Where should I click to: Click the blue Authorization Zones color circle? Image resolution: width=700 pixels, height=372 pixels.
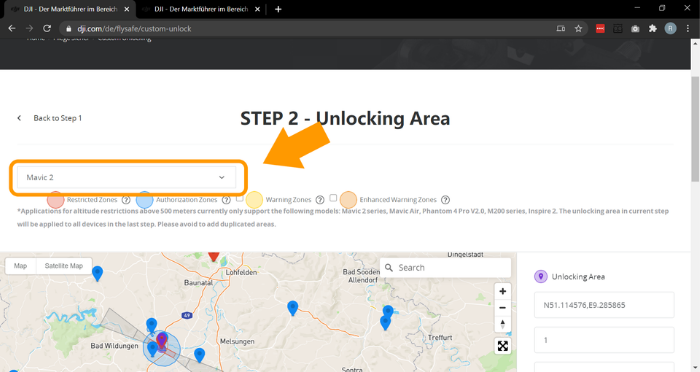[x=144, y=200]
